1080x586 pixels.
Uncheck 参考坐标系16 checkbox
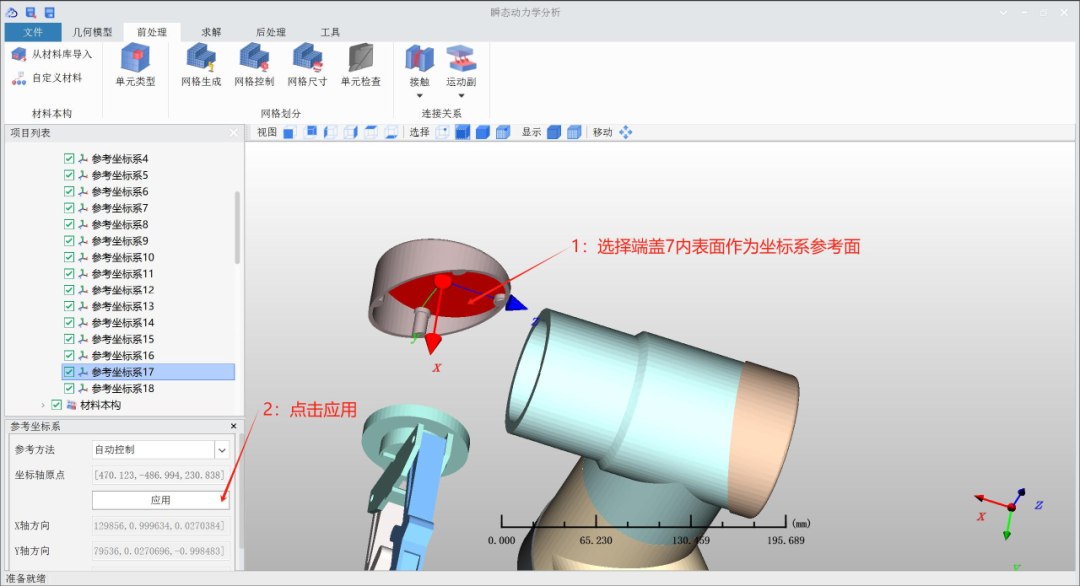(69, 355)
